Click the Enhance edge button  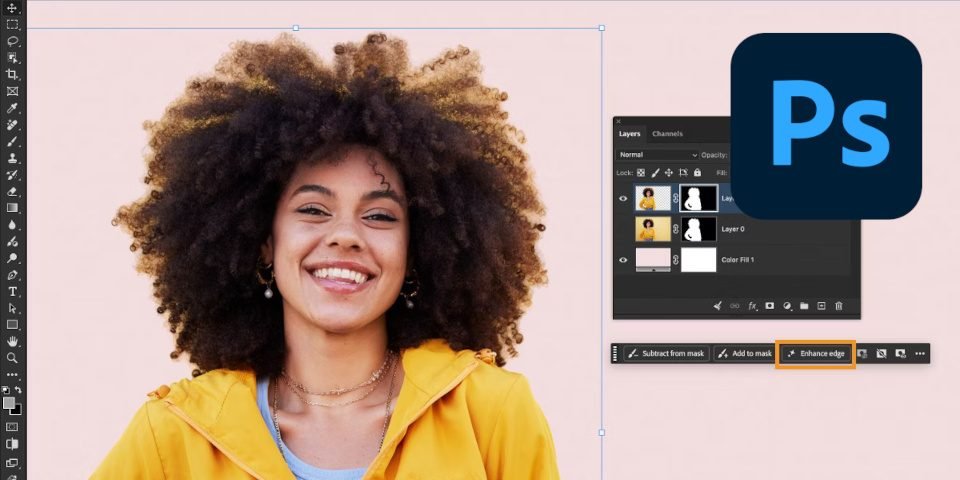coord(816,353)
